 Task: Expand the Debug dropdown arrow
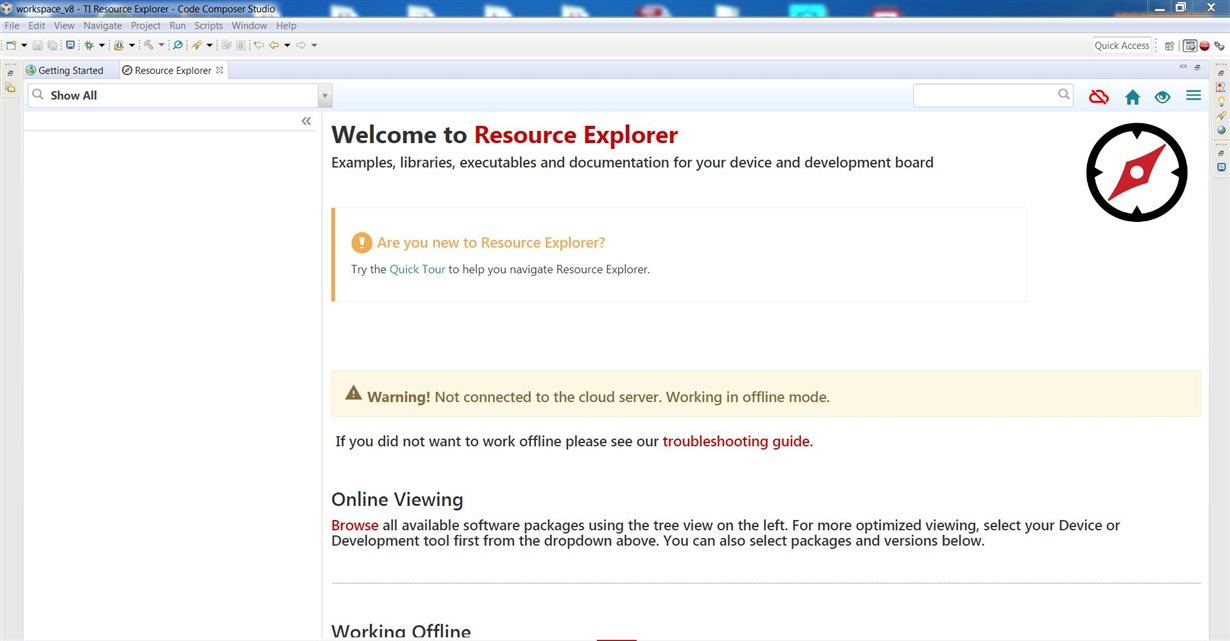[101, 45]
